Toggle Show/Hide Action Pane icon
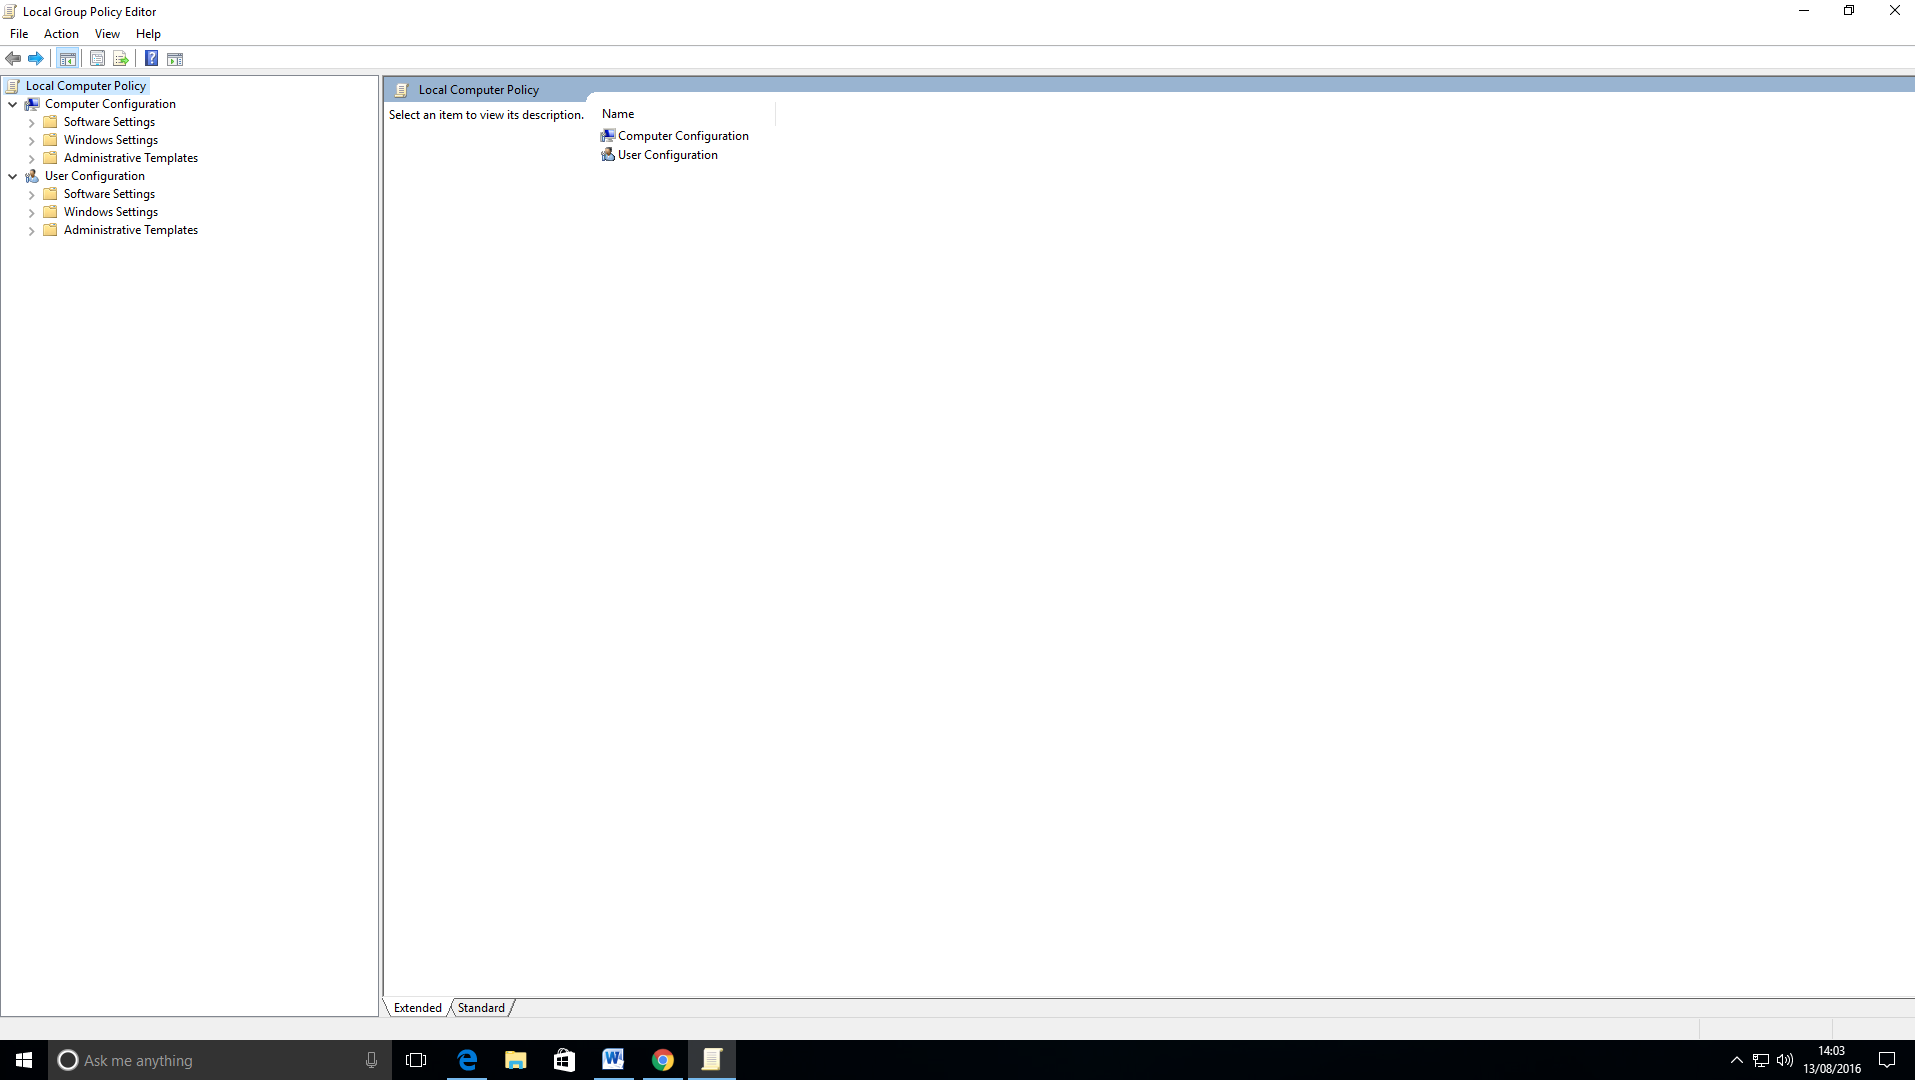 click(x=175, y=59)
